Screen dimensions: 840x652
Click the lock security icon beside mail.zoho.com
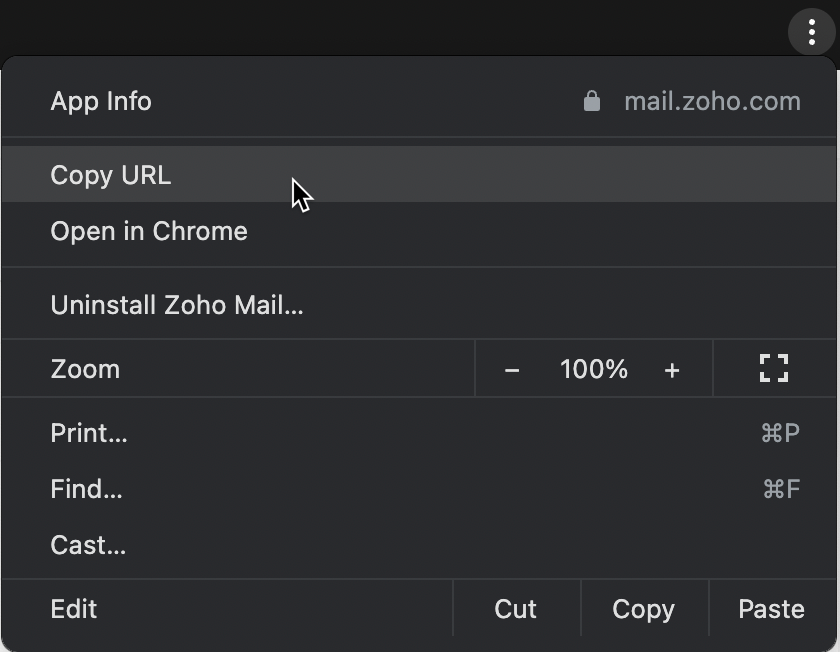[592, 100]
